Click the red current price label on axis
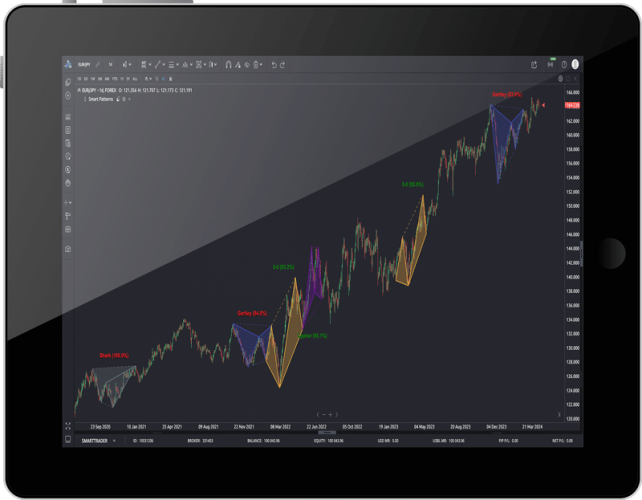This screenshot has height=500, width=642. pyautogui.click(x=572, y=105)
